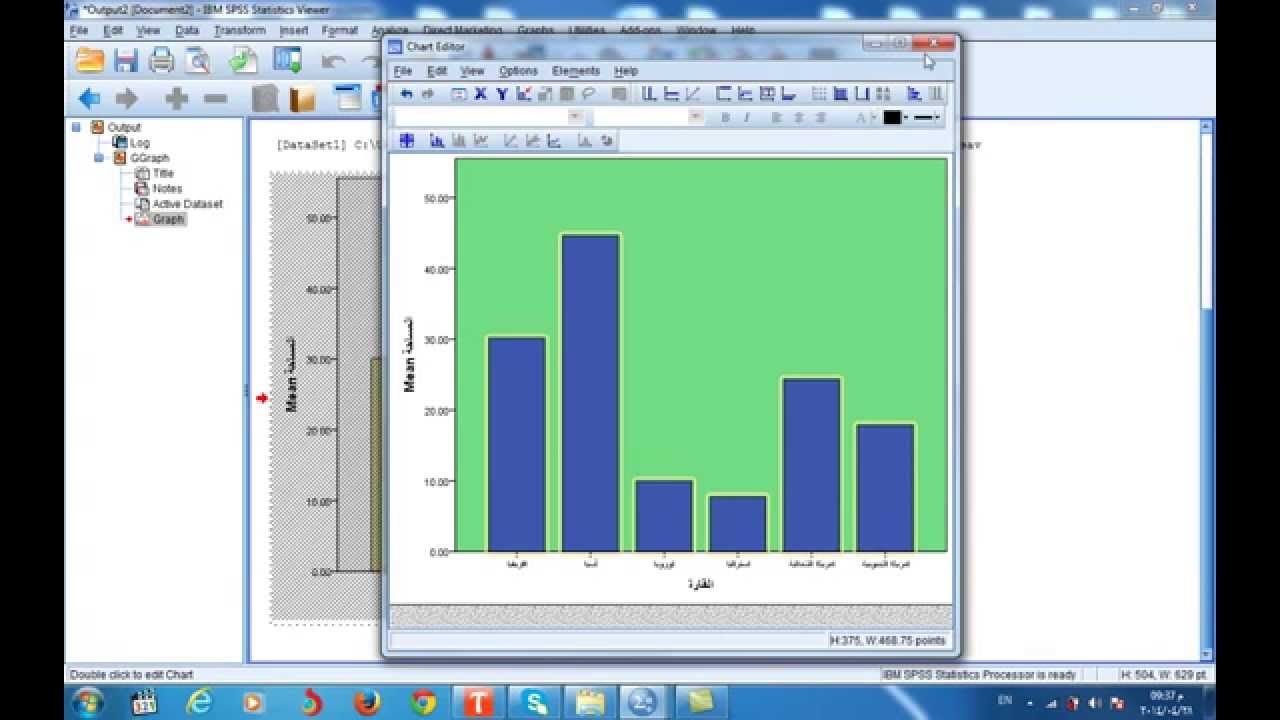This screenshot has height=720, width=1280.
Task: Open font family dropdown in Chart Editor
Action: [575, 117]
